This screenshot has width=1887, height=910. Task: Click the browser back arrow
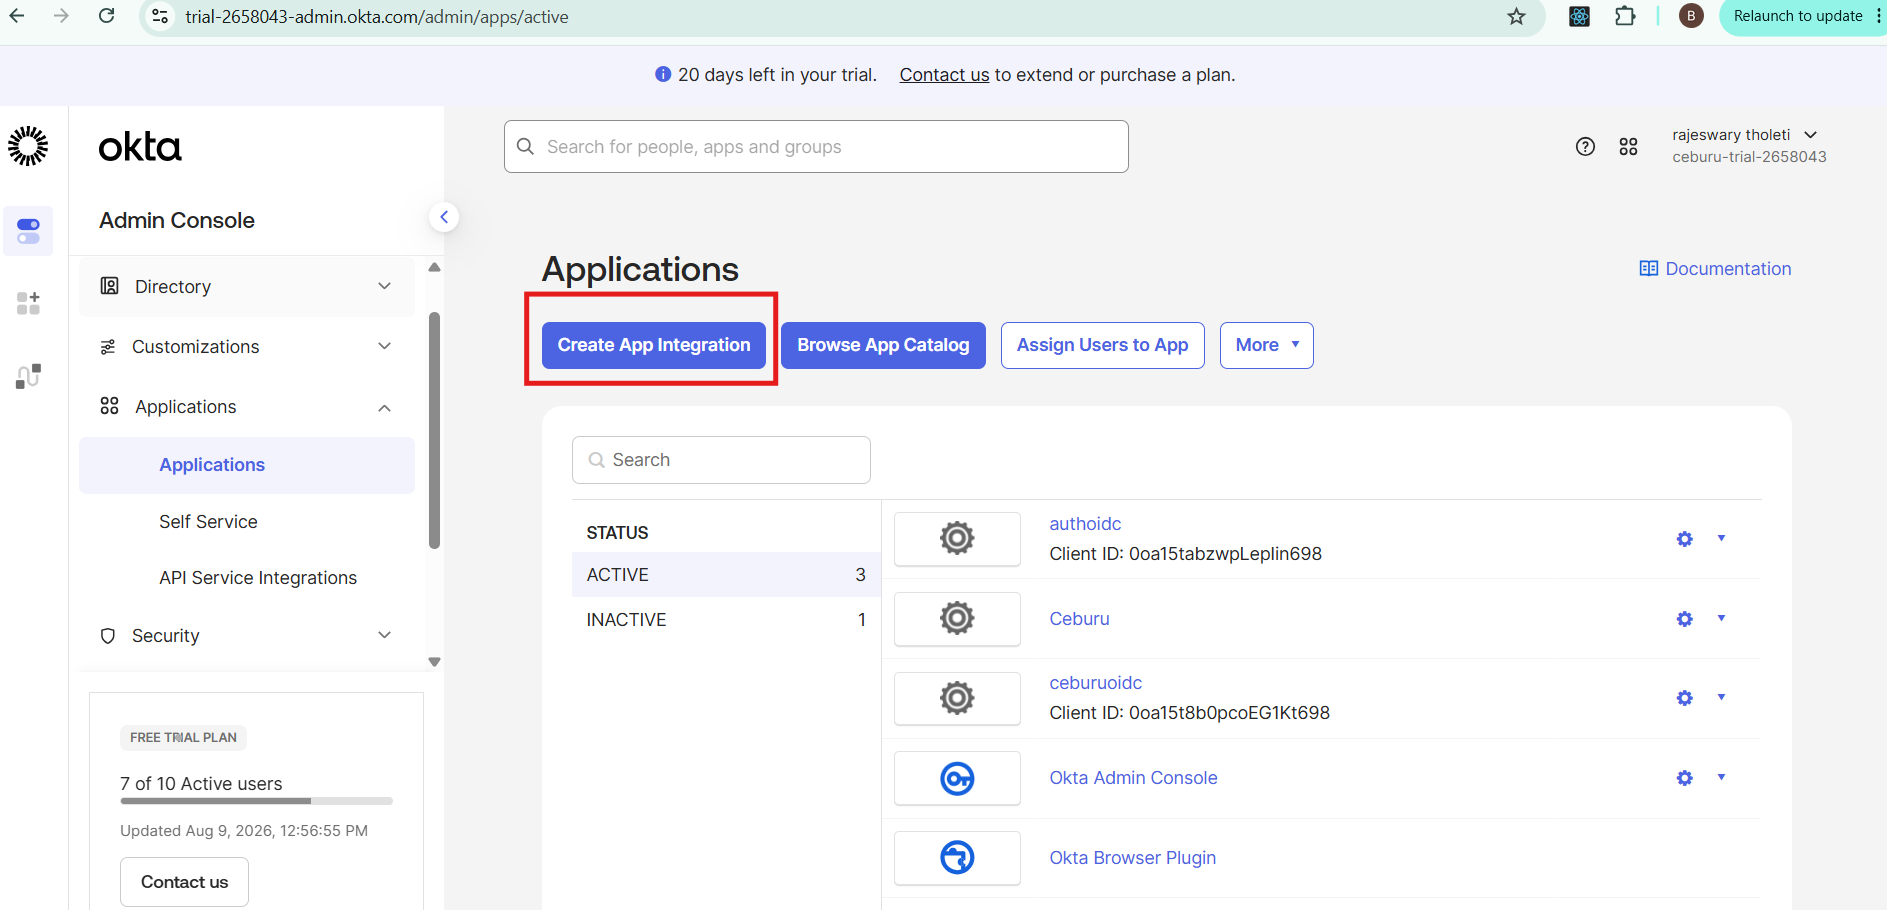click(17, 16)
